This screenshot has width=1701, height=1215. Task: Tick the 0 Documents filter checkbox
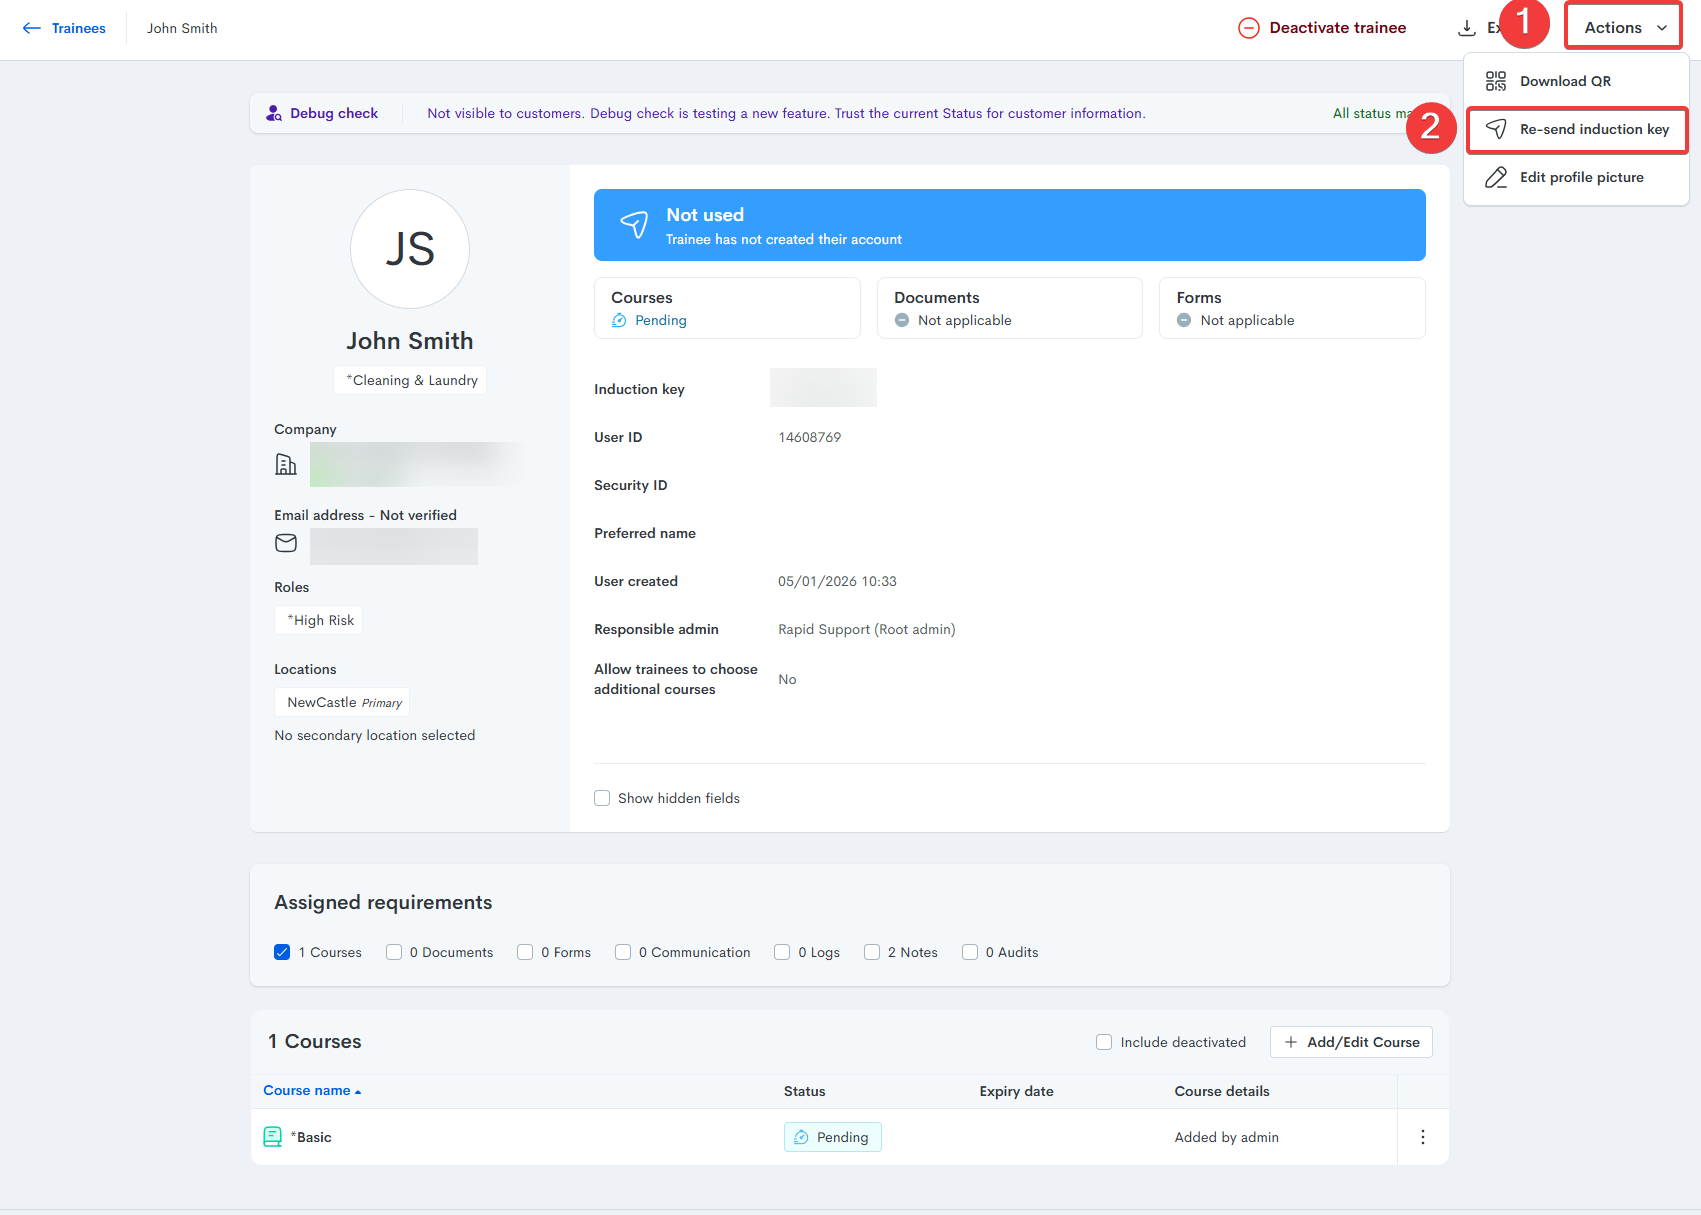[394, 952]
